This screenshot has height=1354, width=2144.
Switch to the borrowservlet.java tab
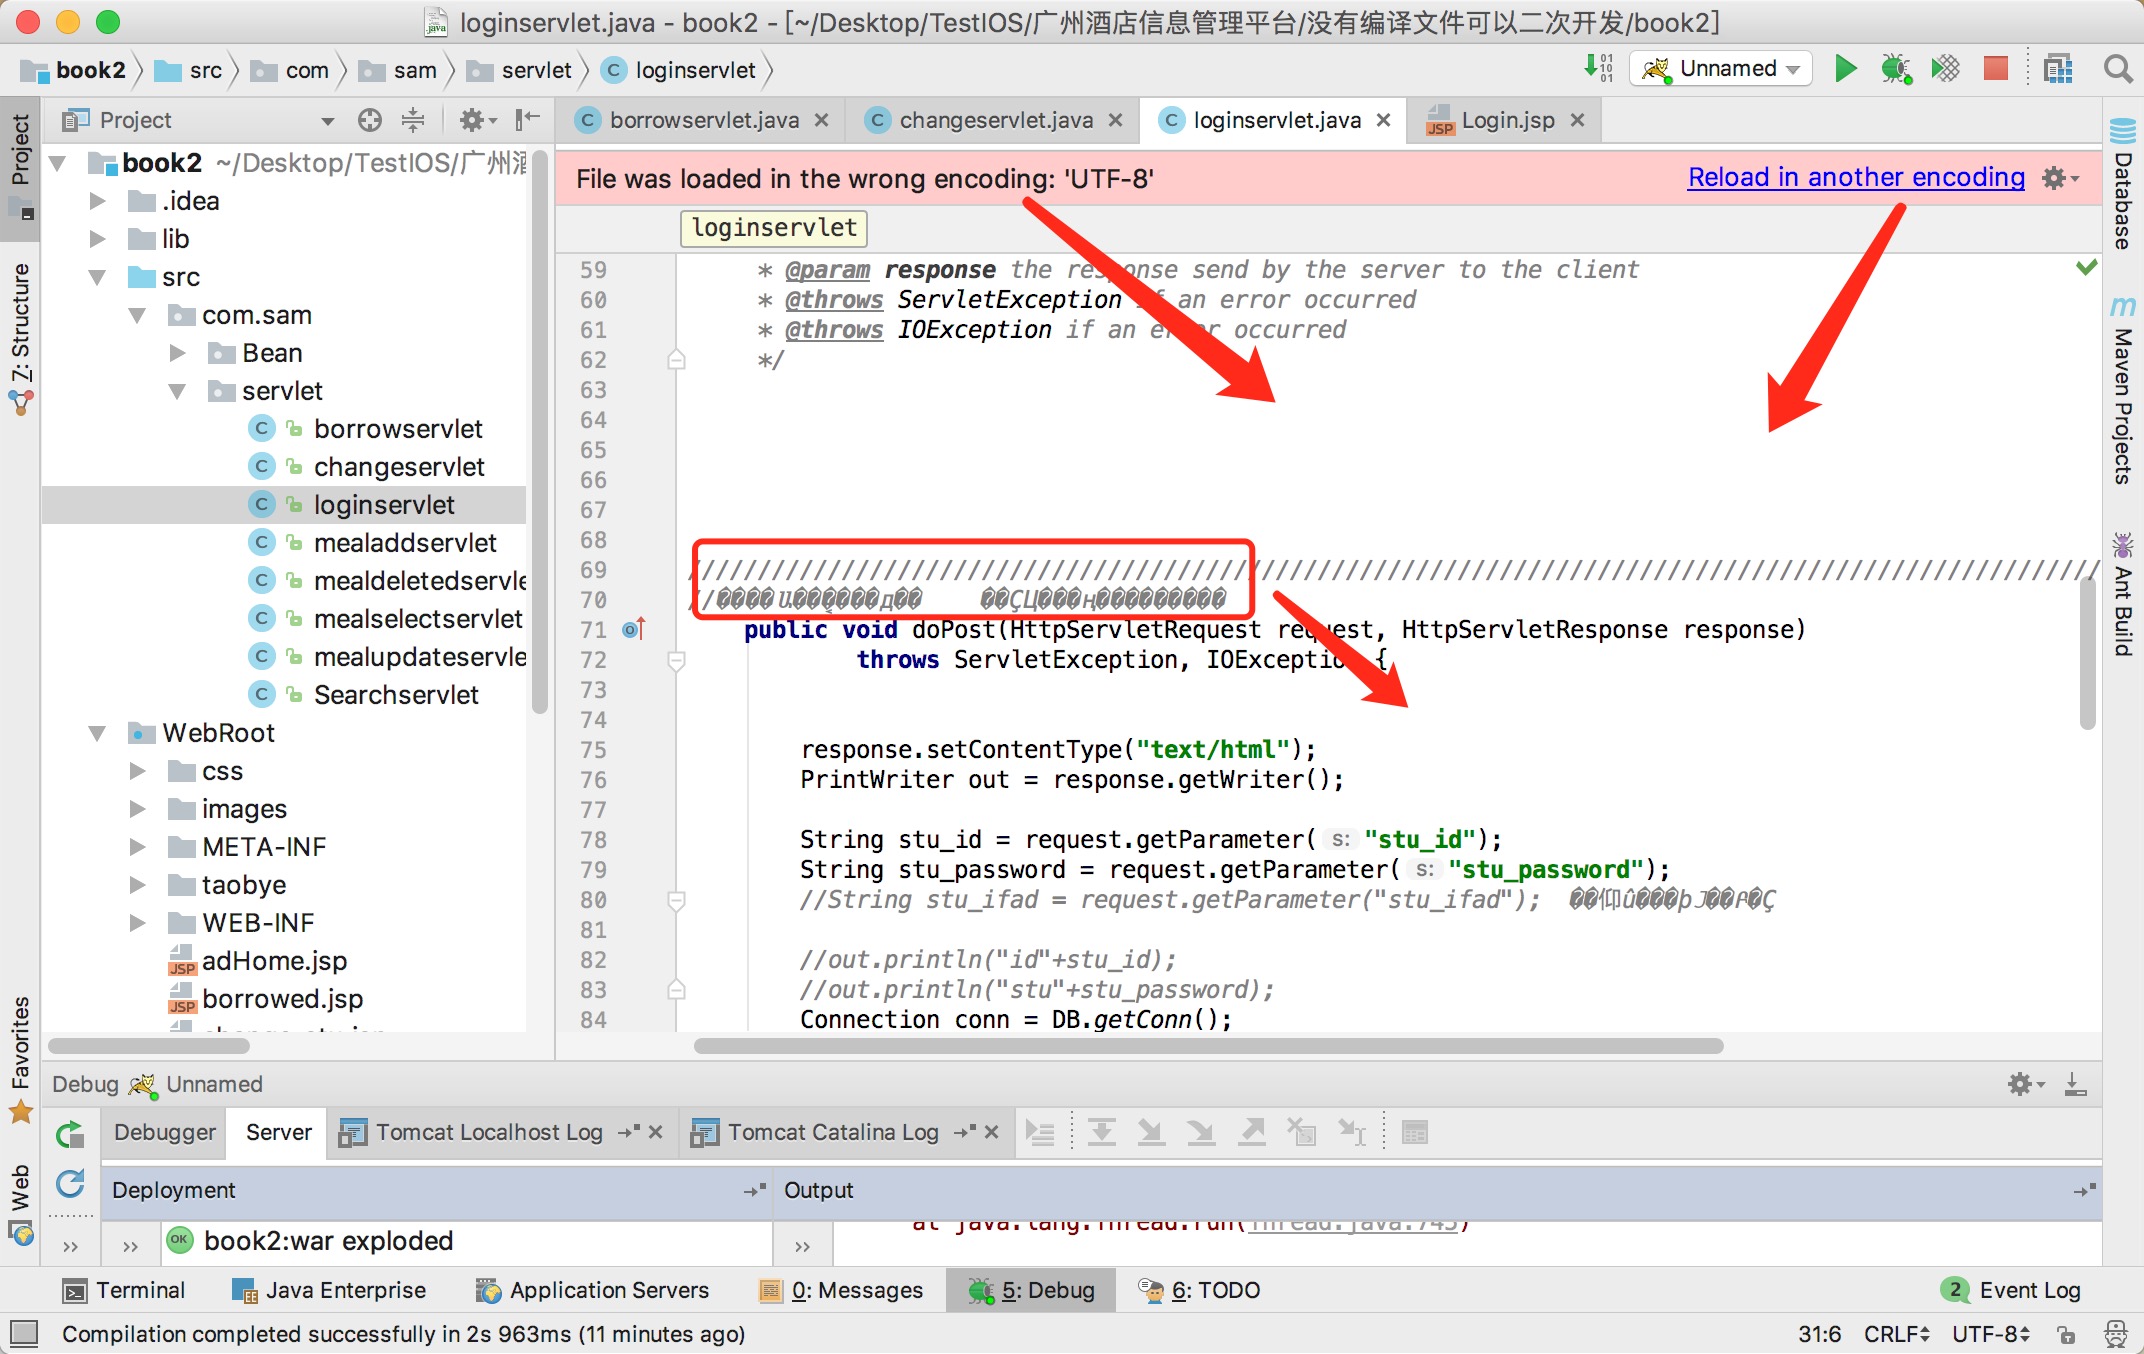click(x=704, y=121)
